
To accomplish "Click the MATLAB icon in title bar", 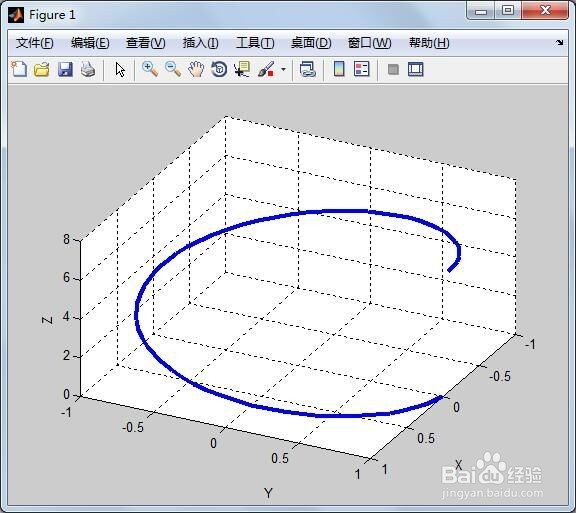I will click(x=16, y=15).
